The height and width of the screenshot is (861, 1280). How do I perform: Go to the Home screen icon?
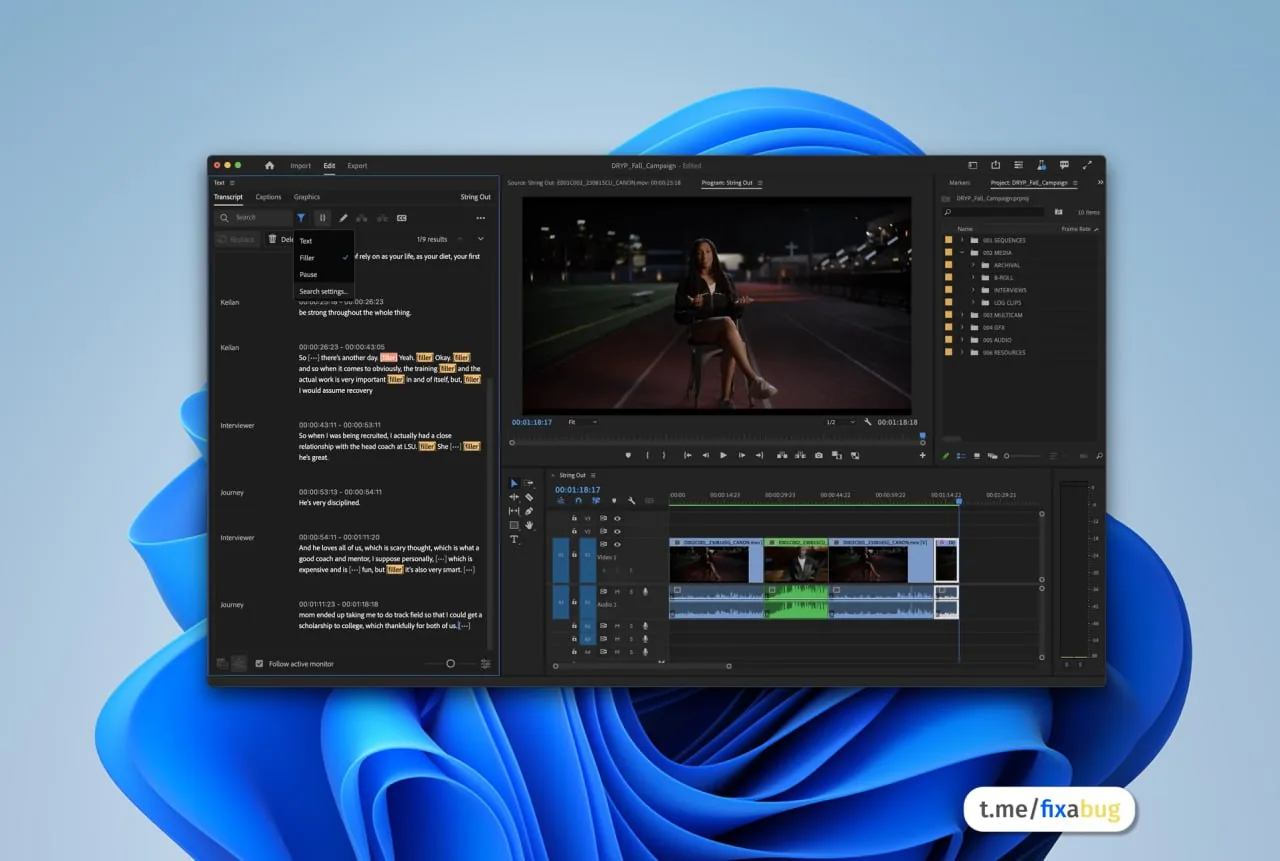[269, 165]
